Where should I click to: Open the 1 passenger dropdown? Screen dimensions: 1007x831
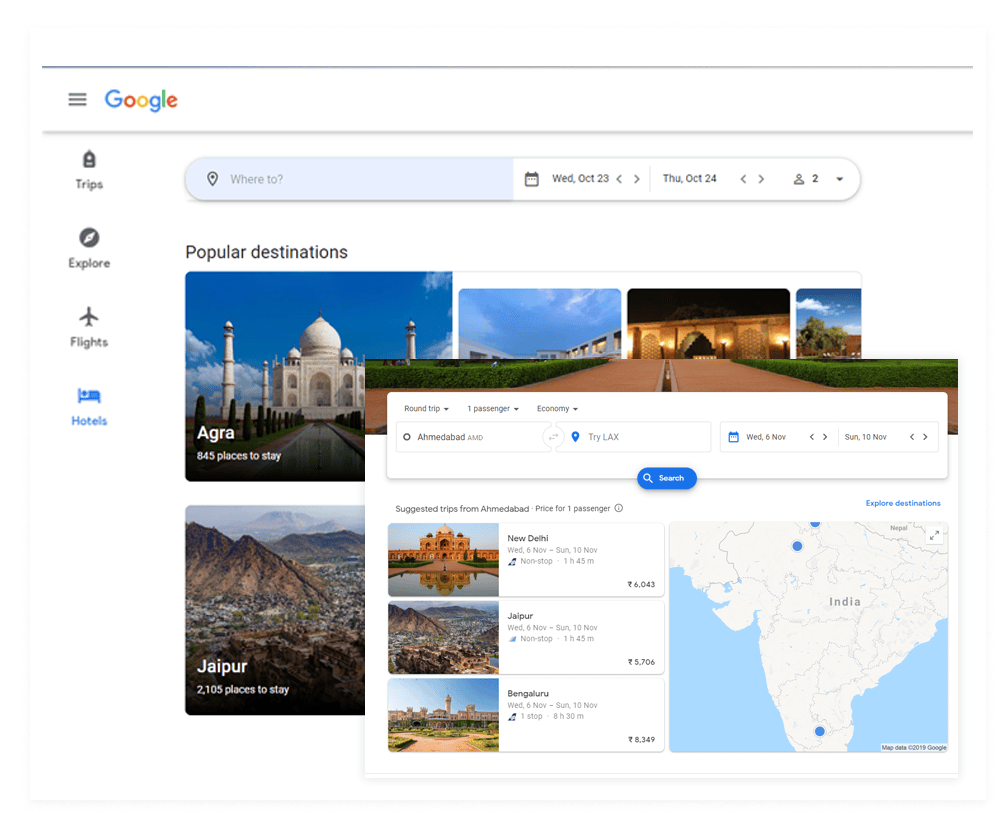tap(493, 408)
